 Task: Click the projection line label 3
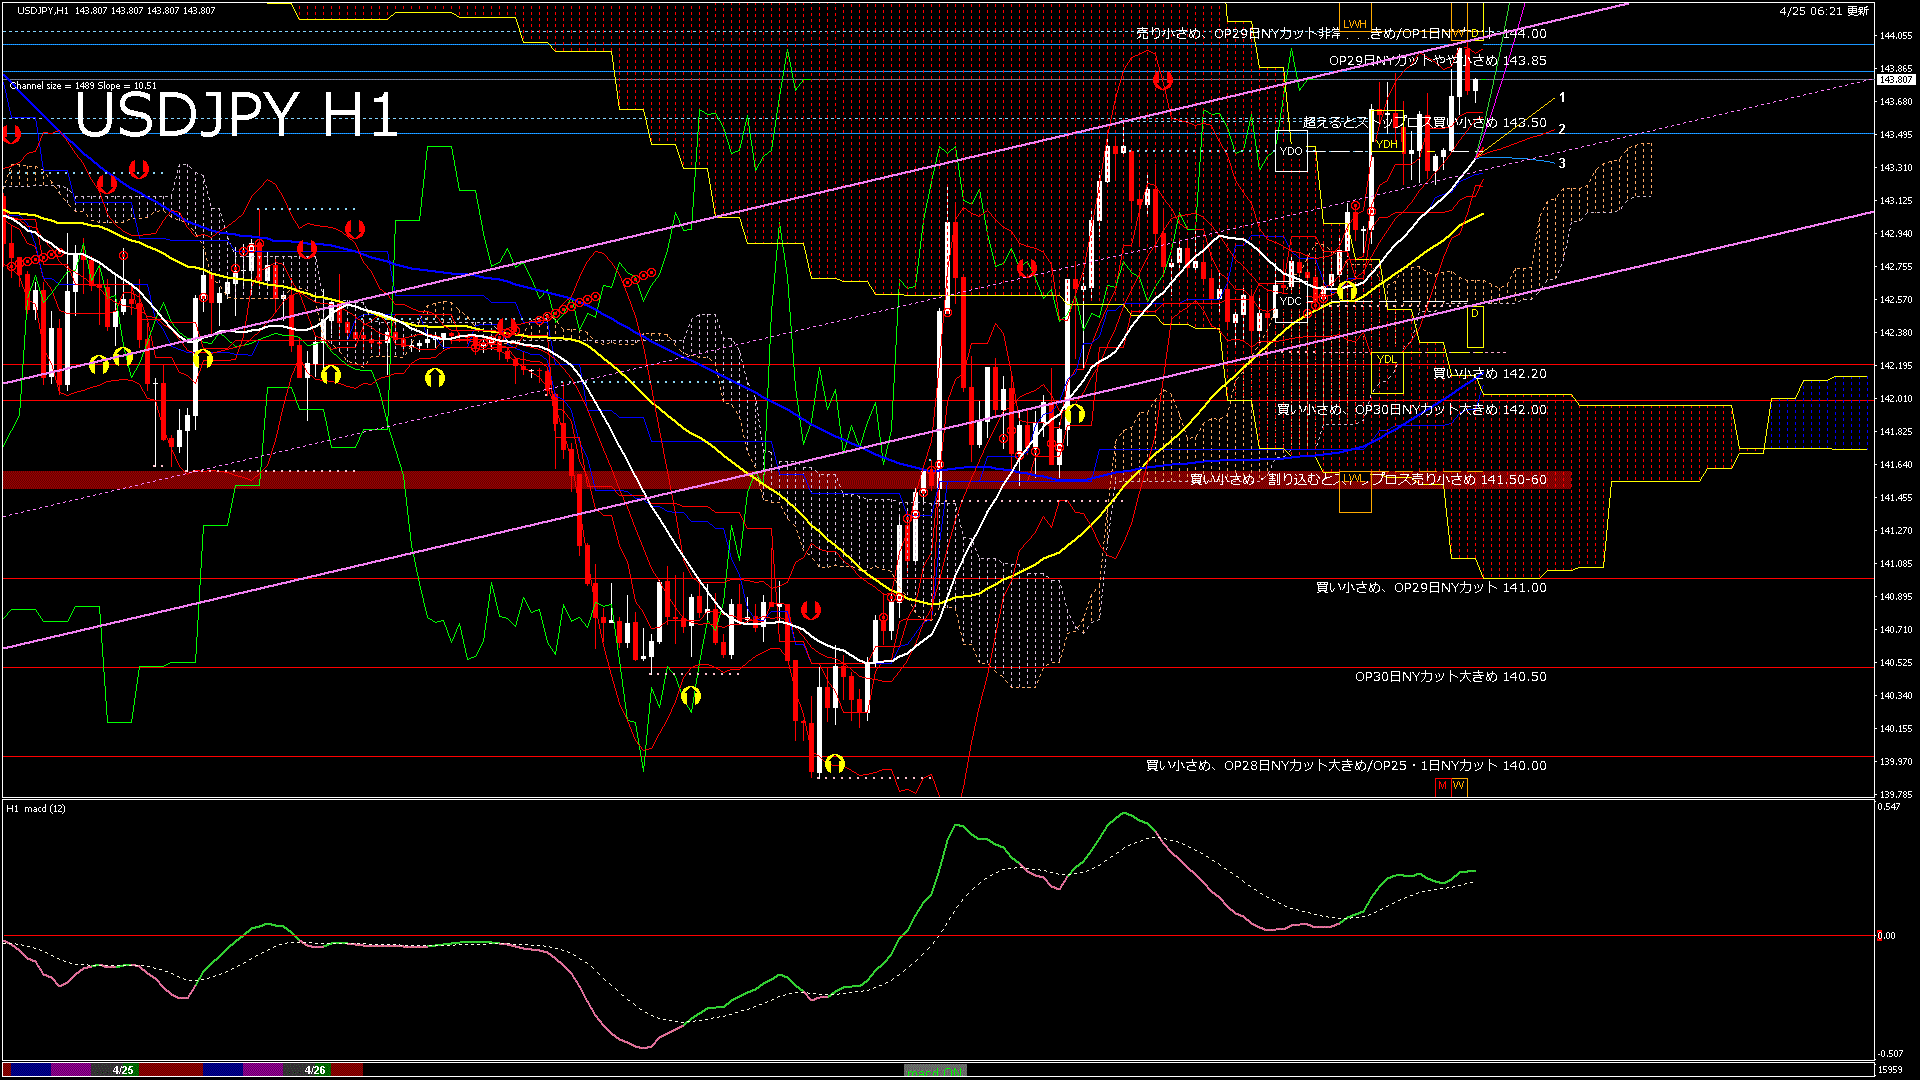pyautogui.click(x=1562, y=164)
